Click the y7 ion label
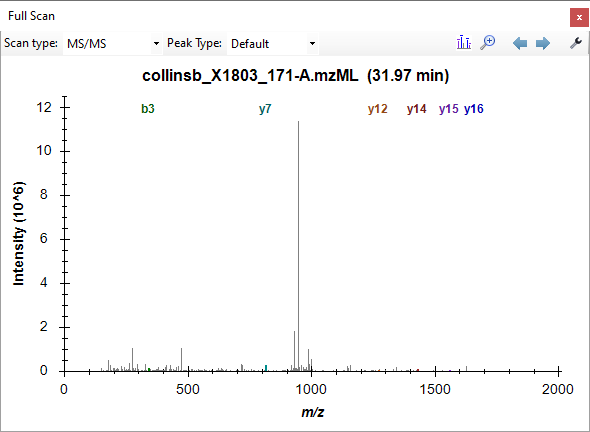590x432 pixels. 265,109
